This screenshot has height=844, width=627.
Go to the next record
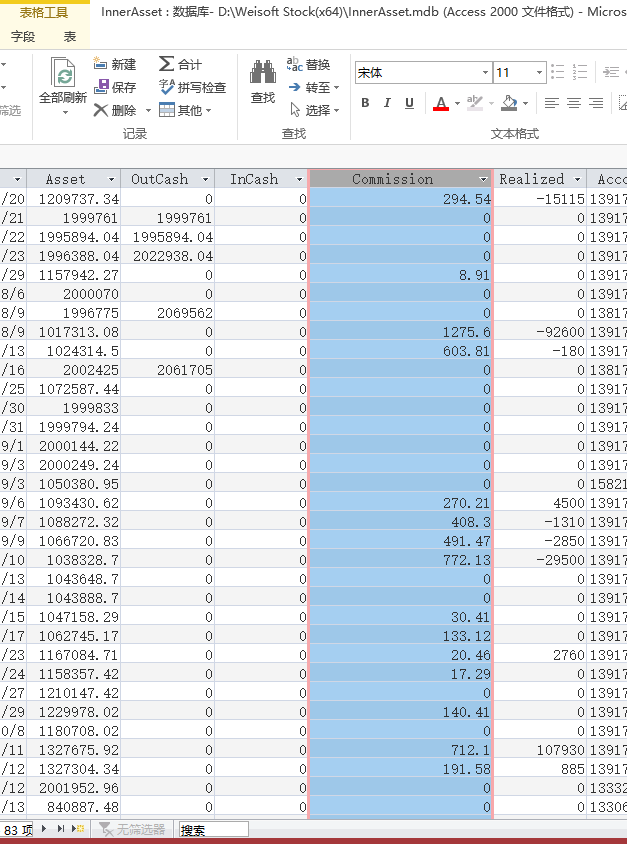pyautogui.click(x=44, y=829)
